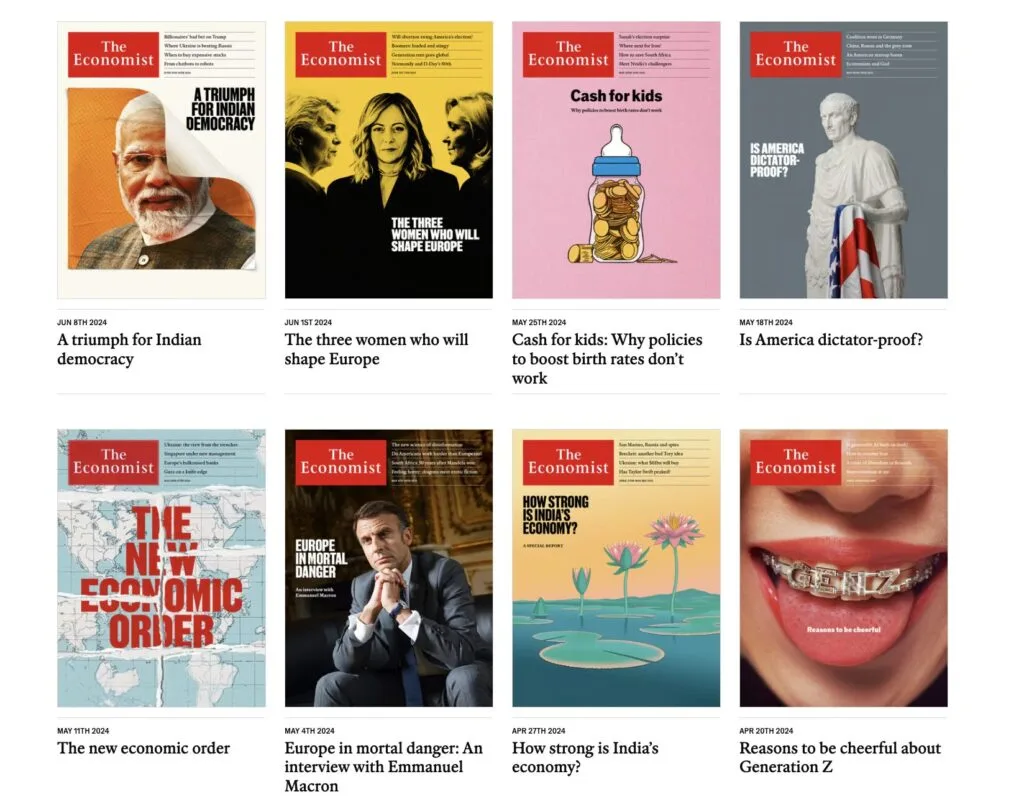Click 'Europe in mortal danger' headline link
Image resolution: width=1024 pixels, height=802 pixels.
pos(383,767)
